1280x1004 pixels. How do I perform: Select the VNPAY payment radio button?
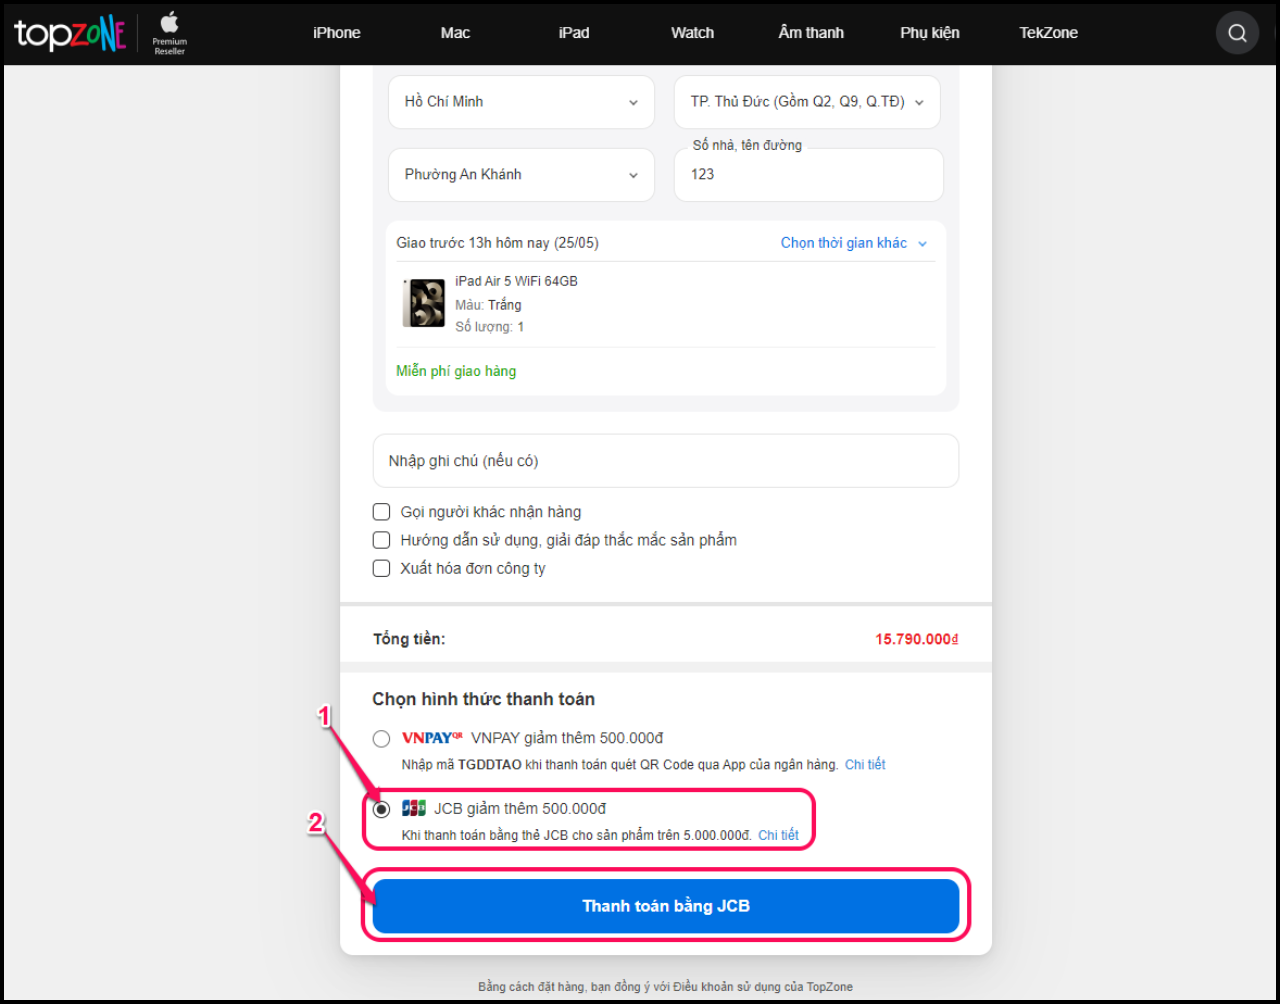click(381, 739)
